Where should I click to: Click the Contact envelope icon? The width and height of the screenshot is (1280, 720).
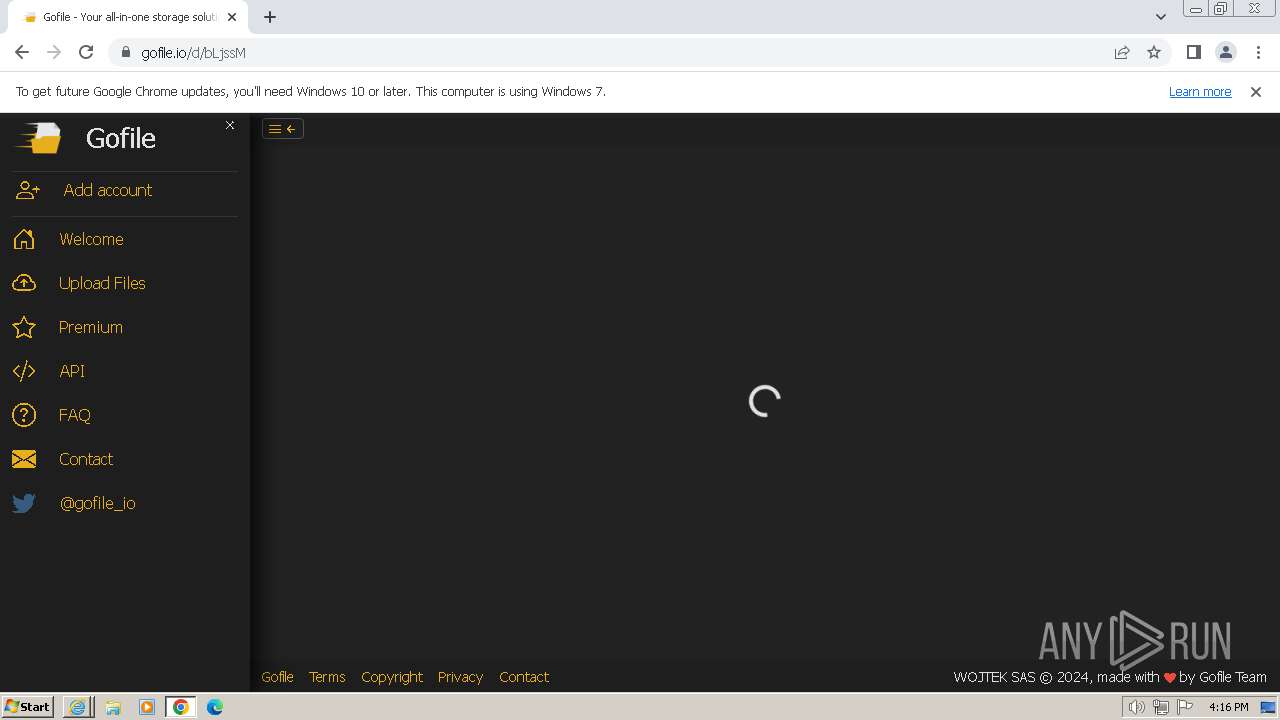pyautogui.click(x=24, y=459)
